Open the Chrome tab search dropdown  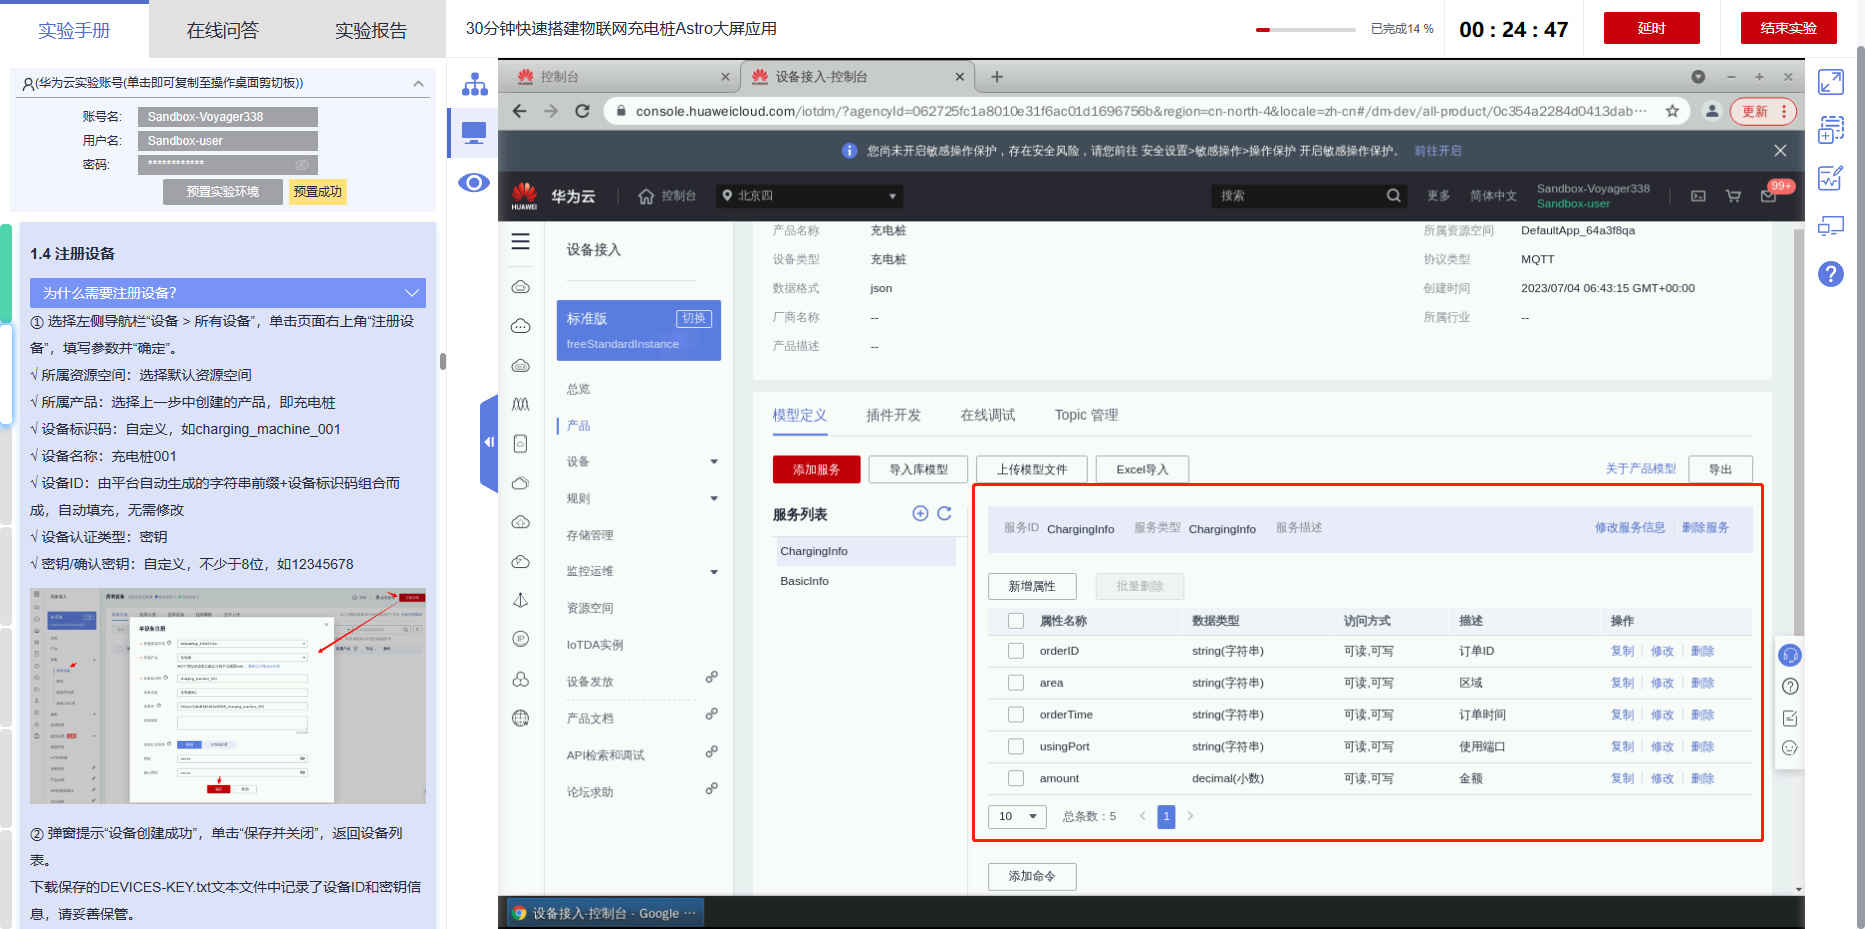click(1698, 77)
